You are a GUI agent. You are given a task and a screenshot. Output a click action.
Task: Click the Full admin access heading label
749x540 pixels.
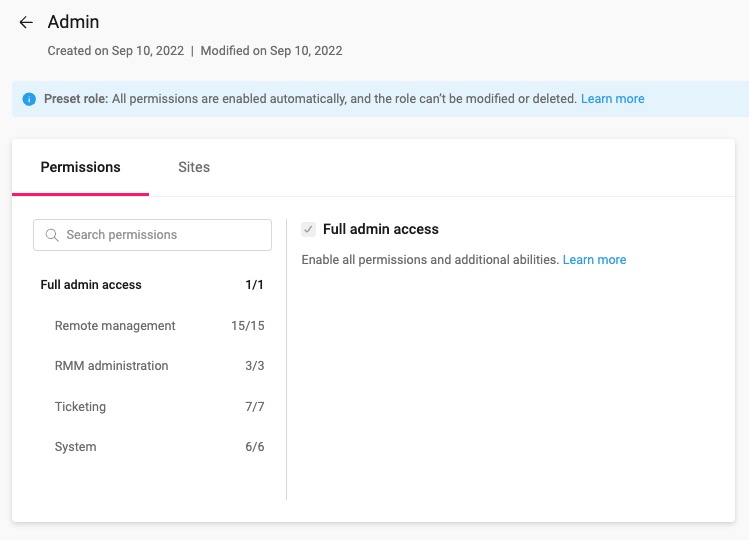click(x=381, y=229)
